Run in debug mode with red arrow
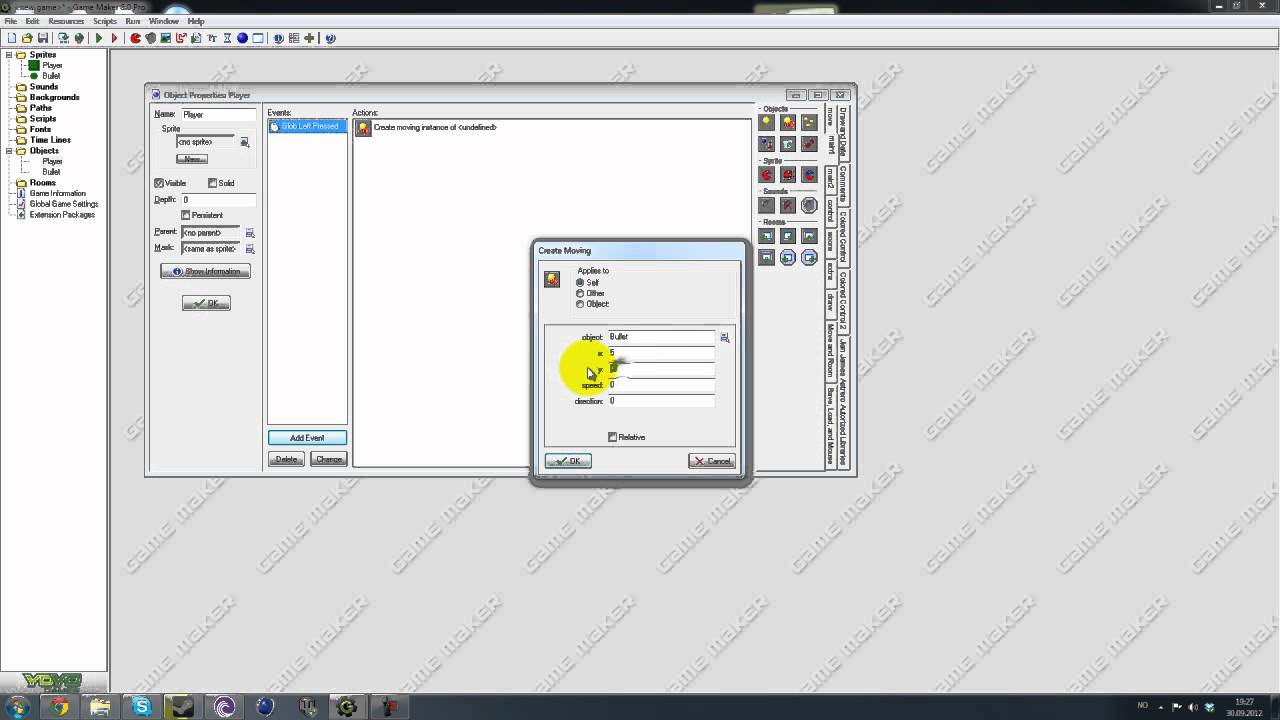Screen dimensions: 1280x720 (x=114, y=38)
